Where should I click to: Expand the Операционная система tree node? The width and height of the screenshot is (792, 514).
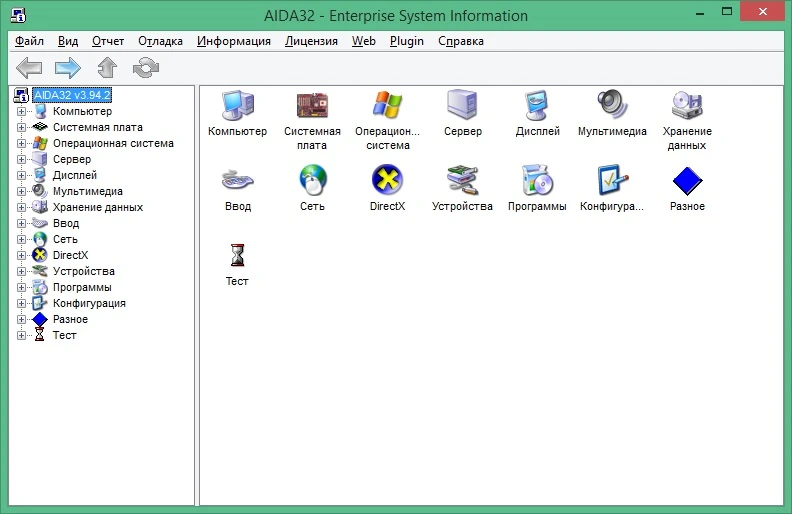(x=21, y=143)
